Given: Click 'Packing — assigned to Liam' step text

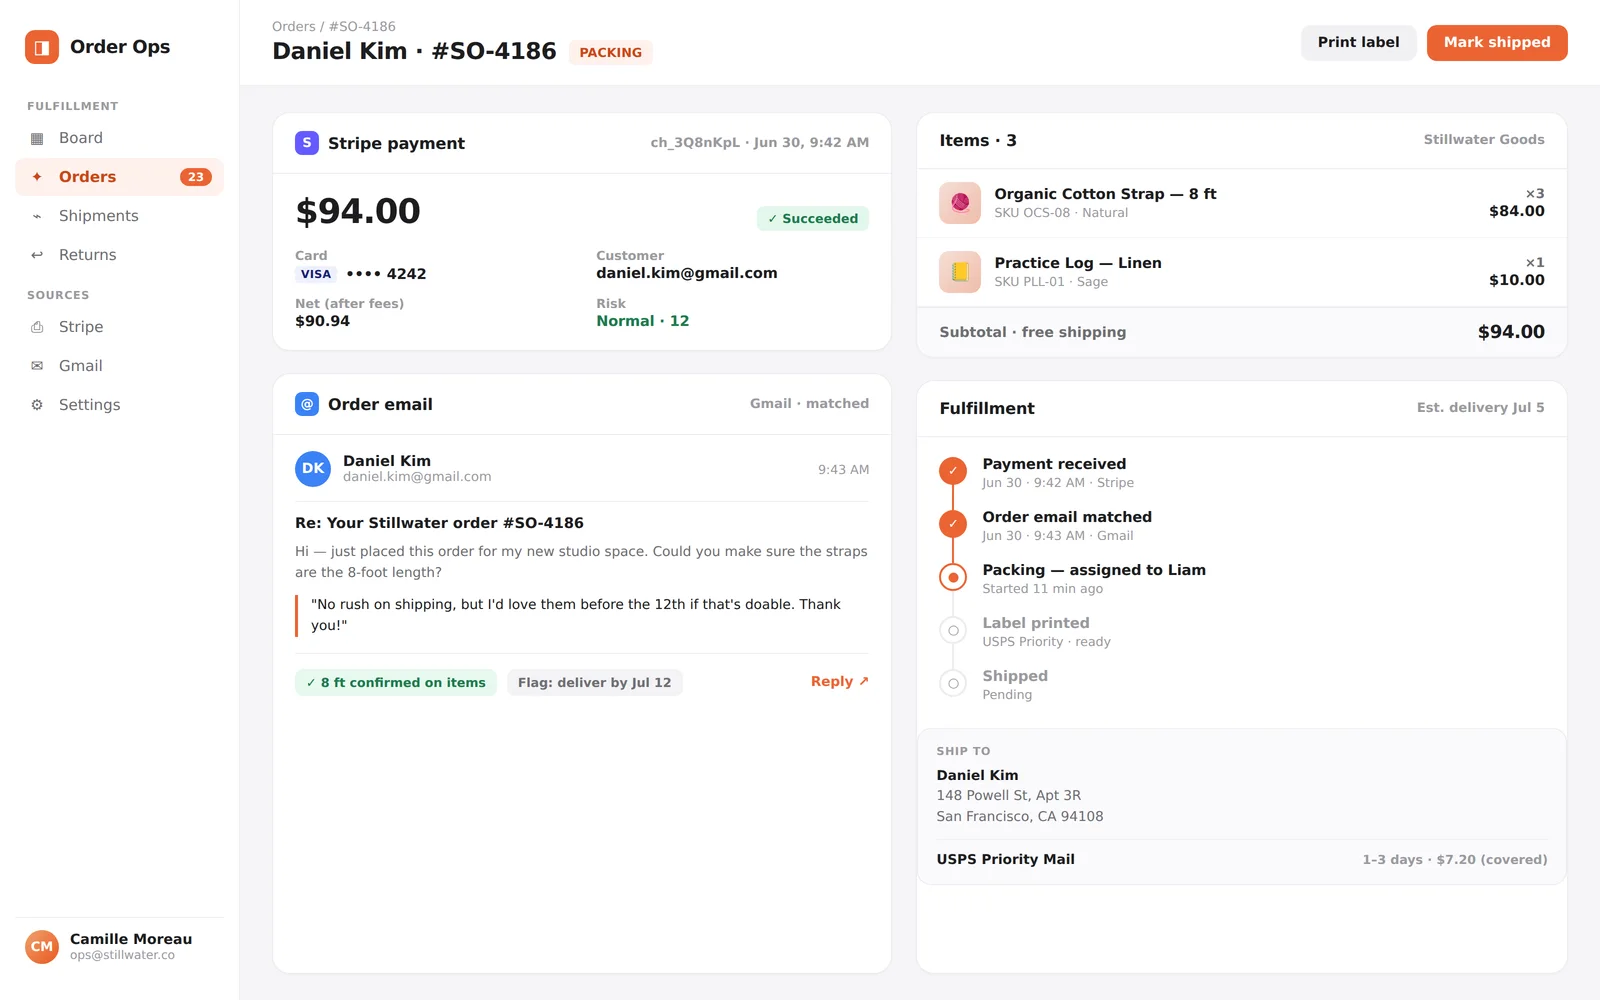Looking at the screenshot, I should (1094, 570).
